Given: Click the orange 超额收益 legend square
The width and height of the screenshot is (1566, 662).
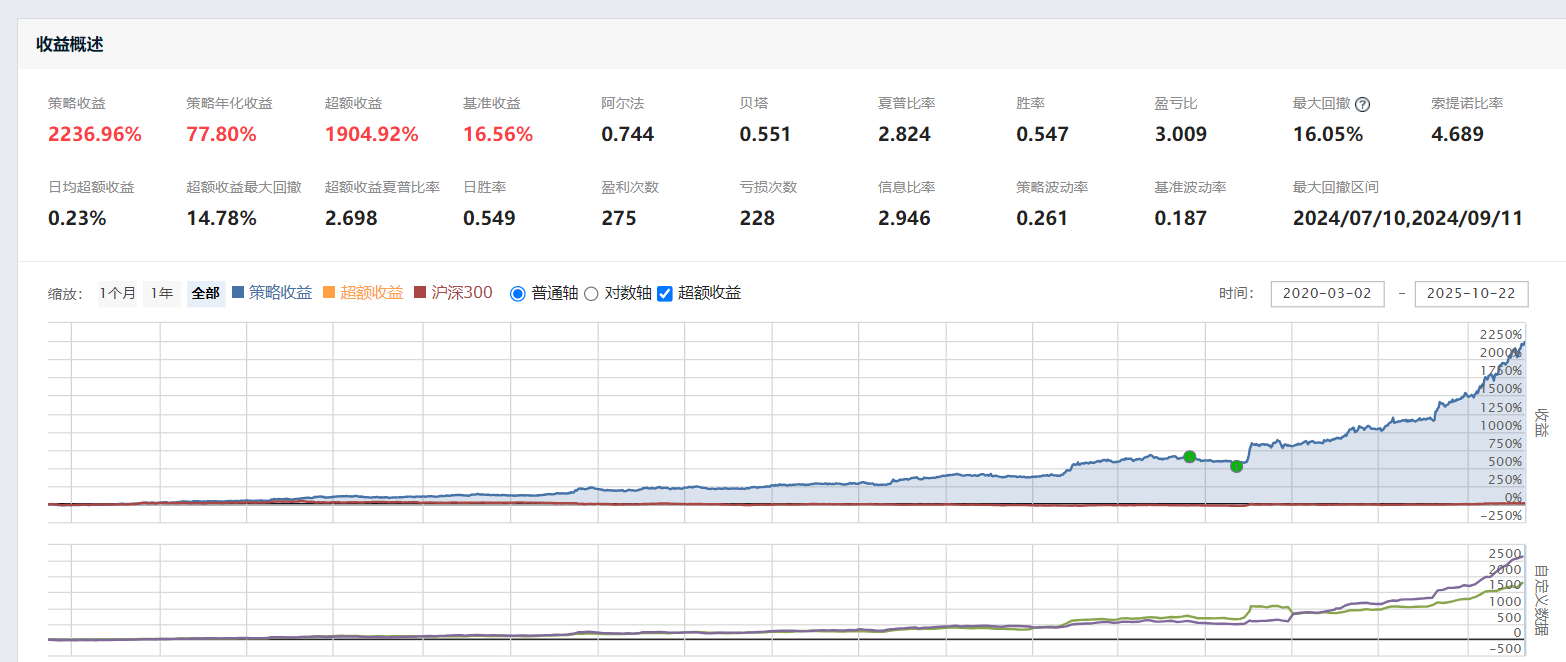Looking at the screenshot, I should [329, 293].
